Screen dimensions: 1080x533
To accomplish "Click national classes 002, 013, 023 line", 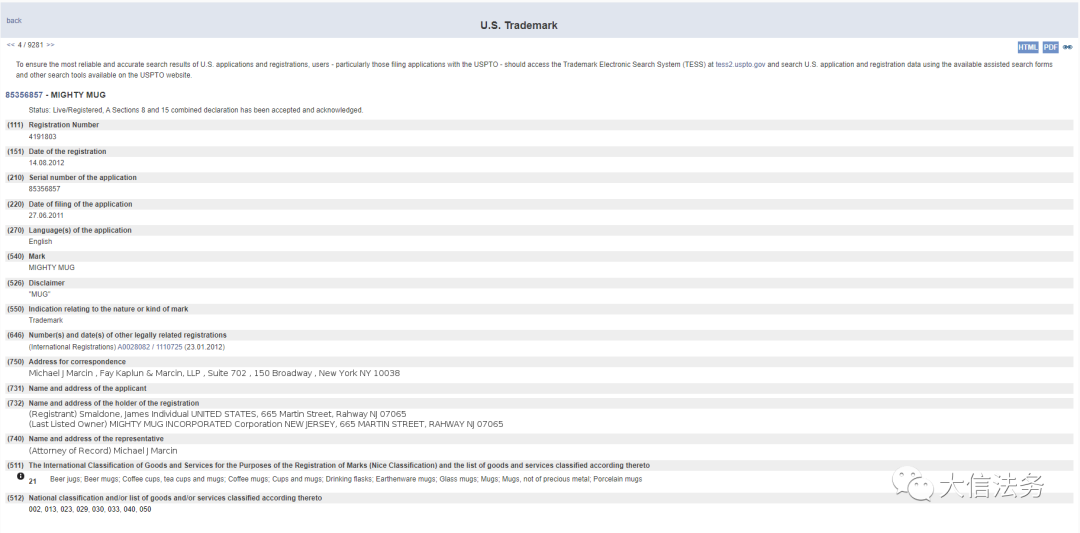I will pos(90,510).
